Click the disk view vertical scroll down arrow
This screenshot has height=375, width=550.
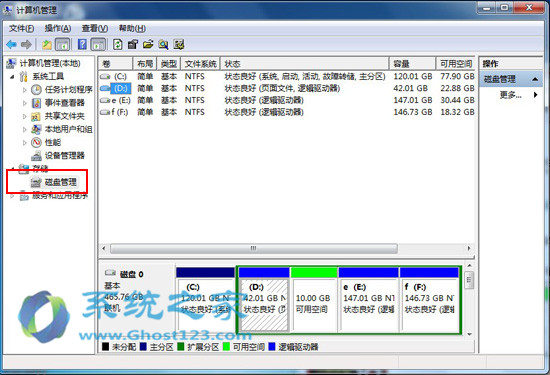pos(469,334)
